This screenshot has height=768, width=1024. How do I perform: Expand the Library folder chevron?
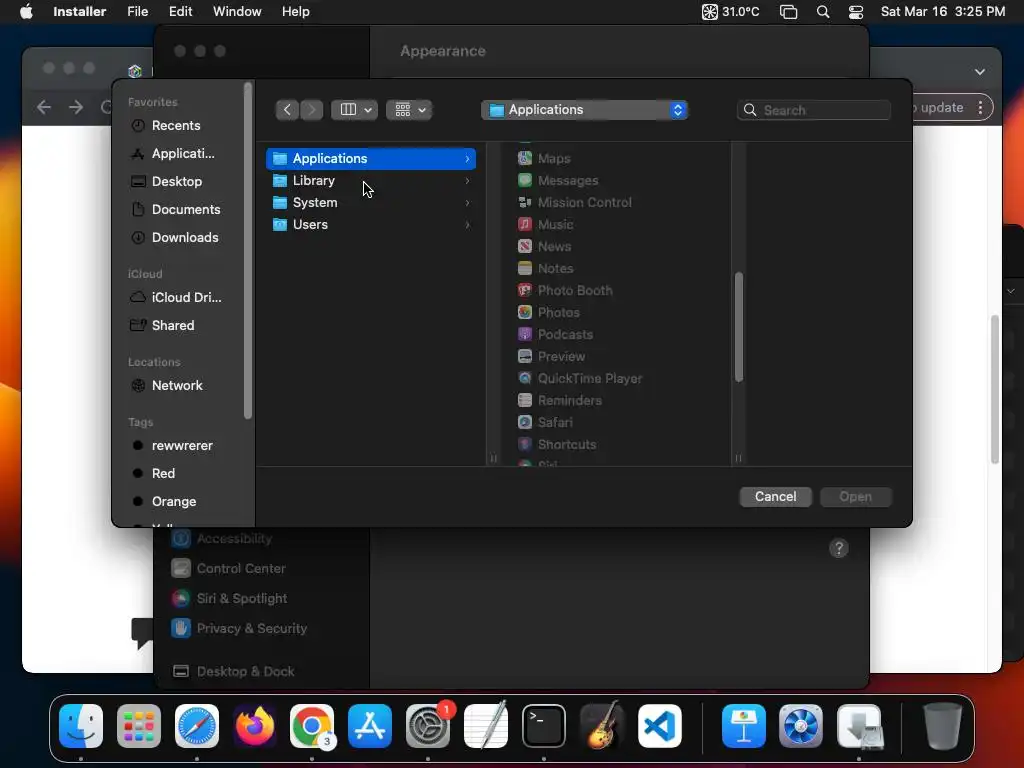pos(467,181)
